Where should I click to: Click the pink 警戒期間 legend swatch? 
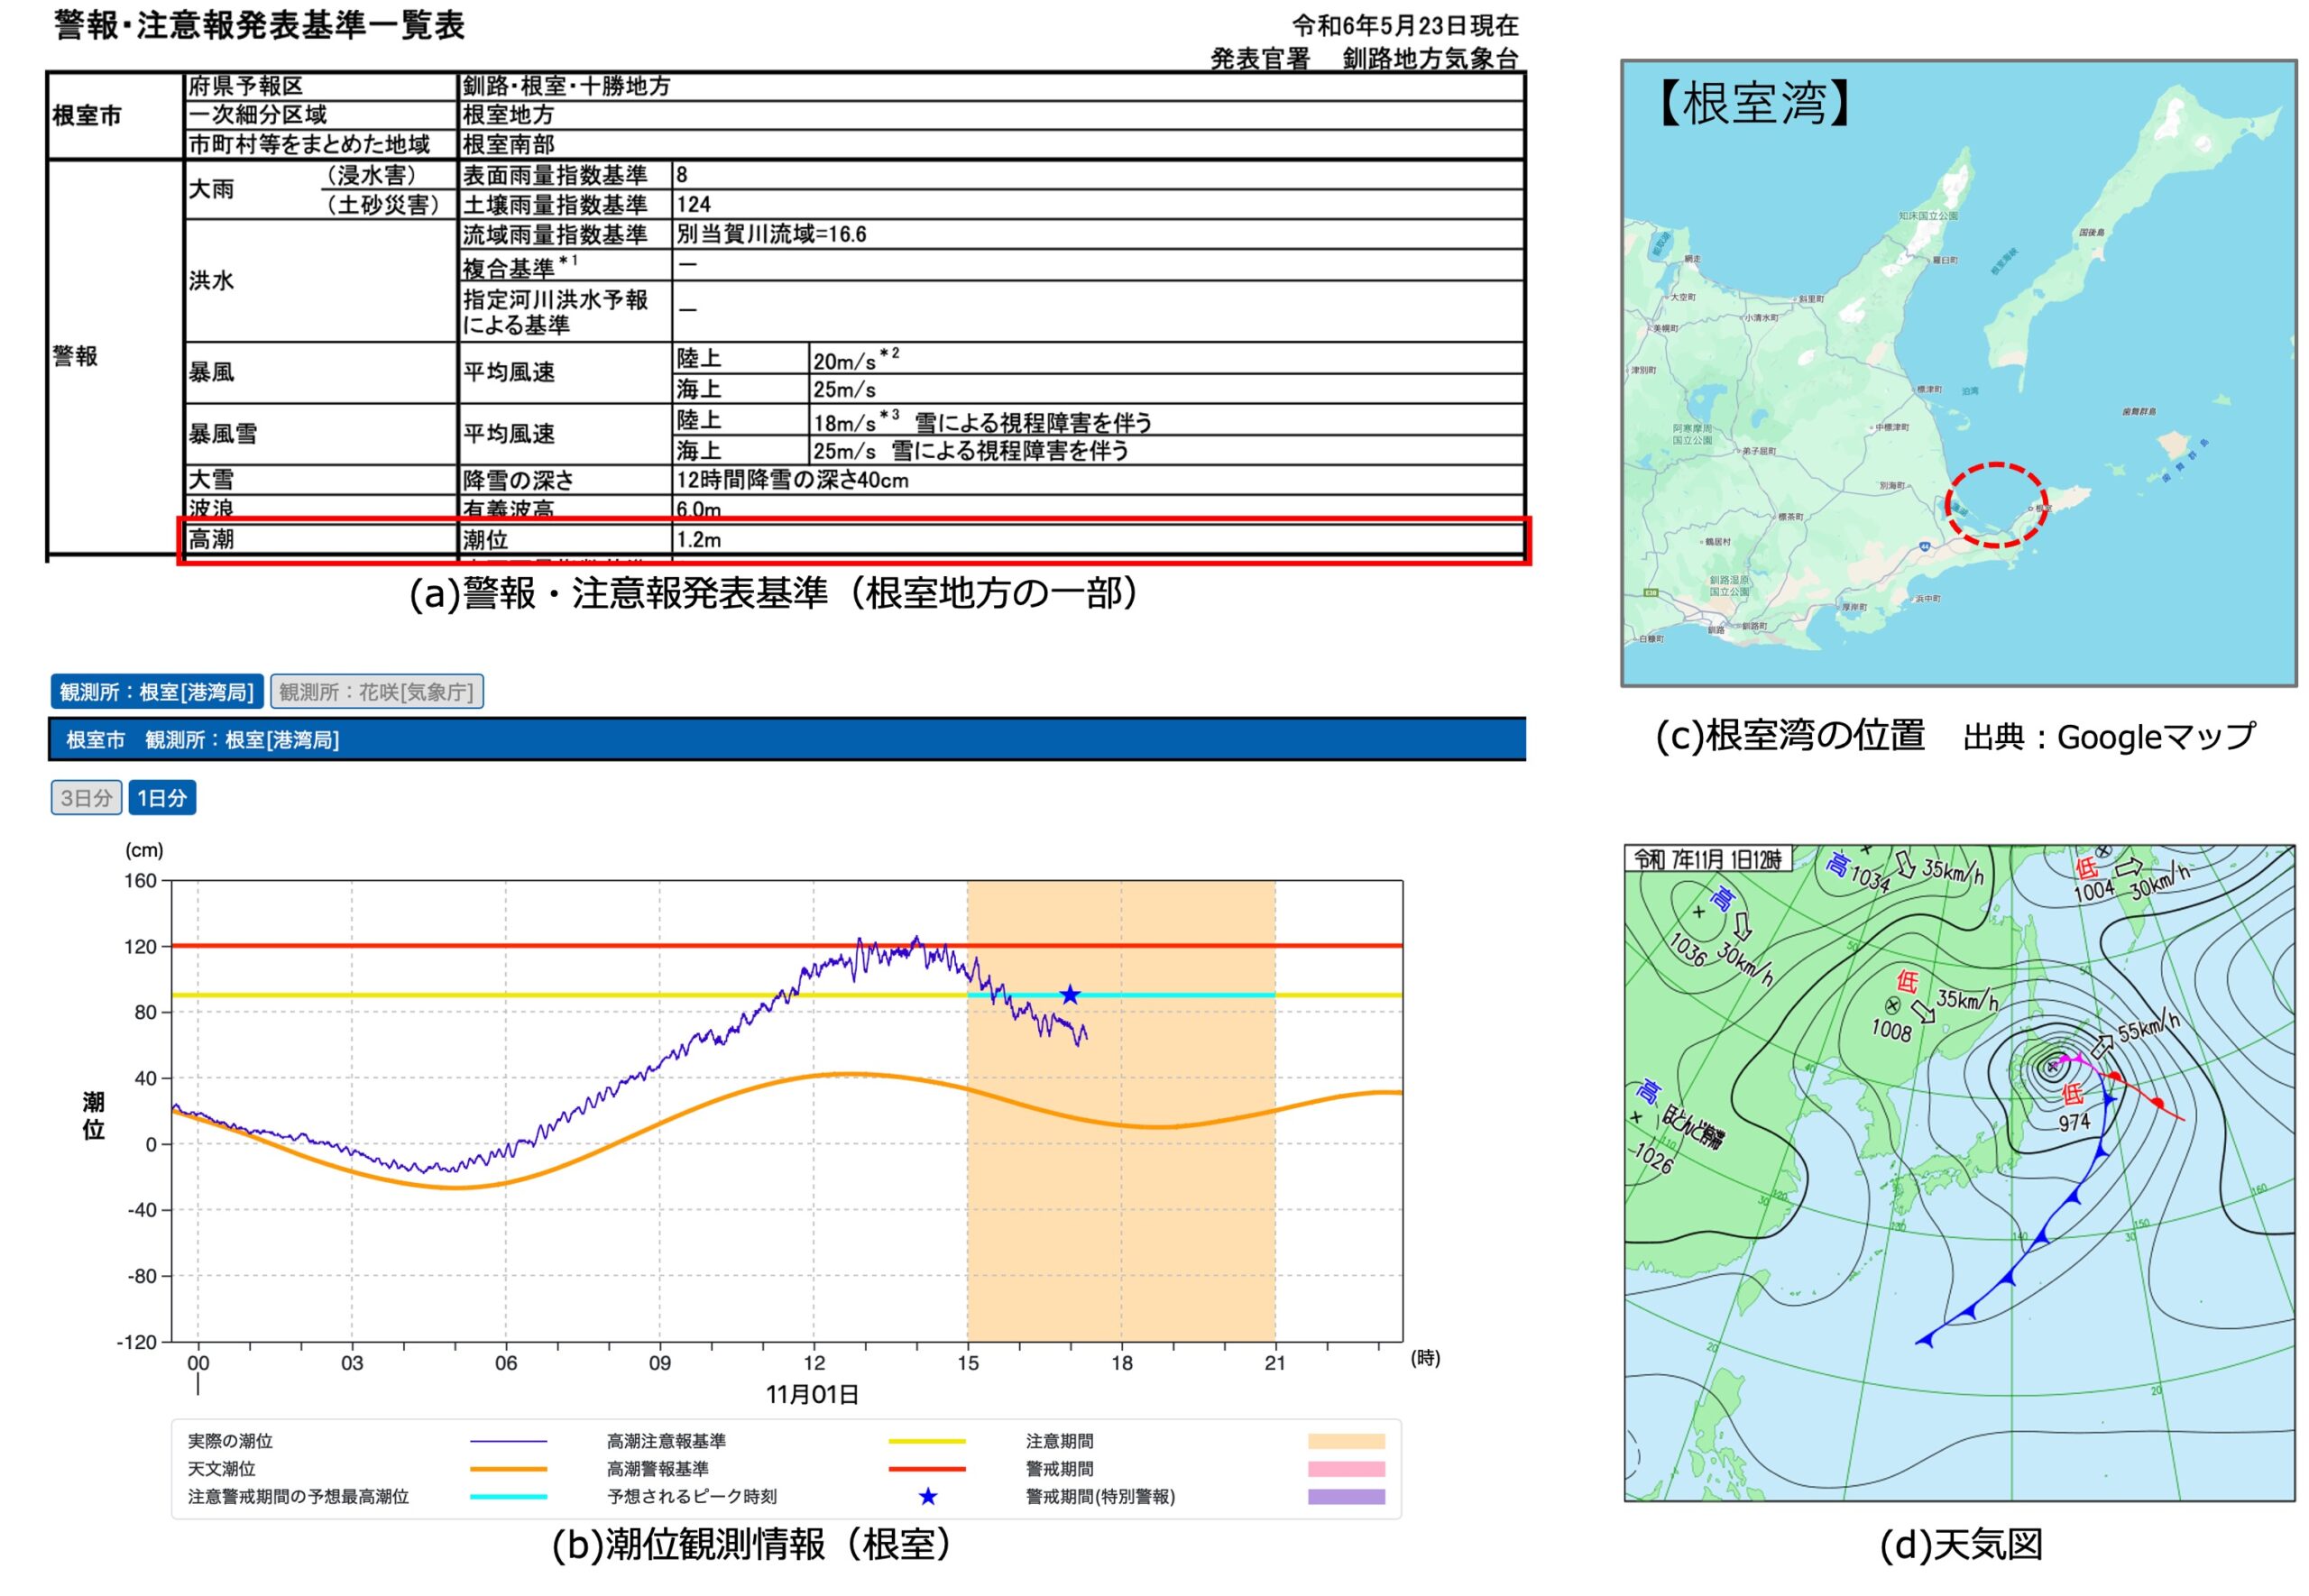[1346, 1469]
